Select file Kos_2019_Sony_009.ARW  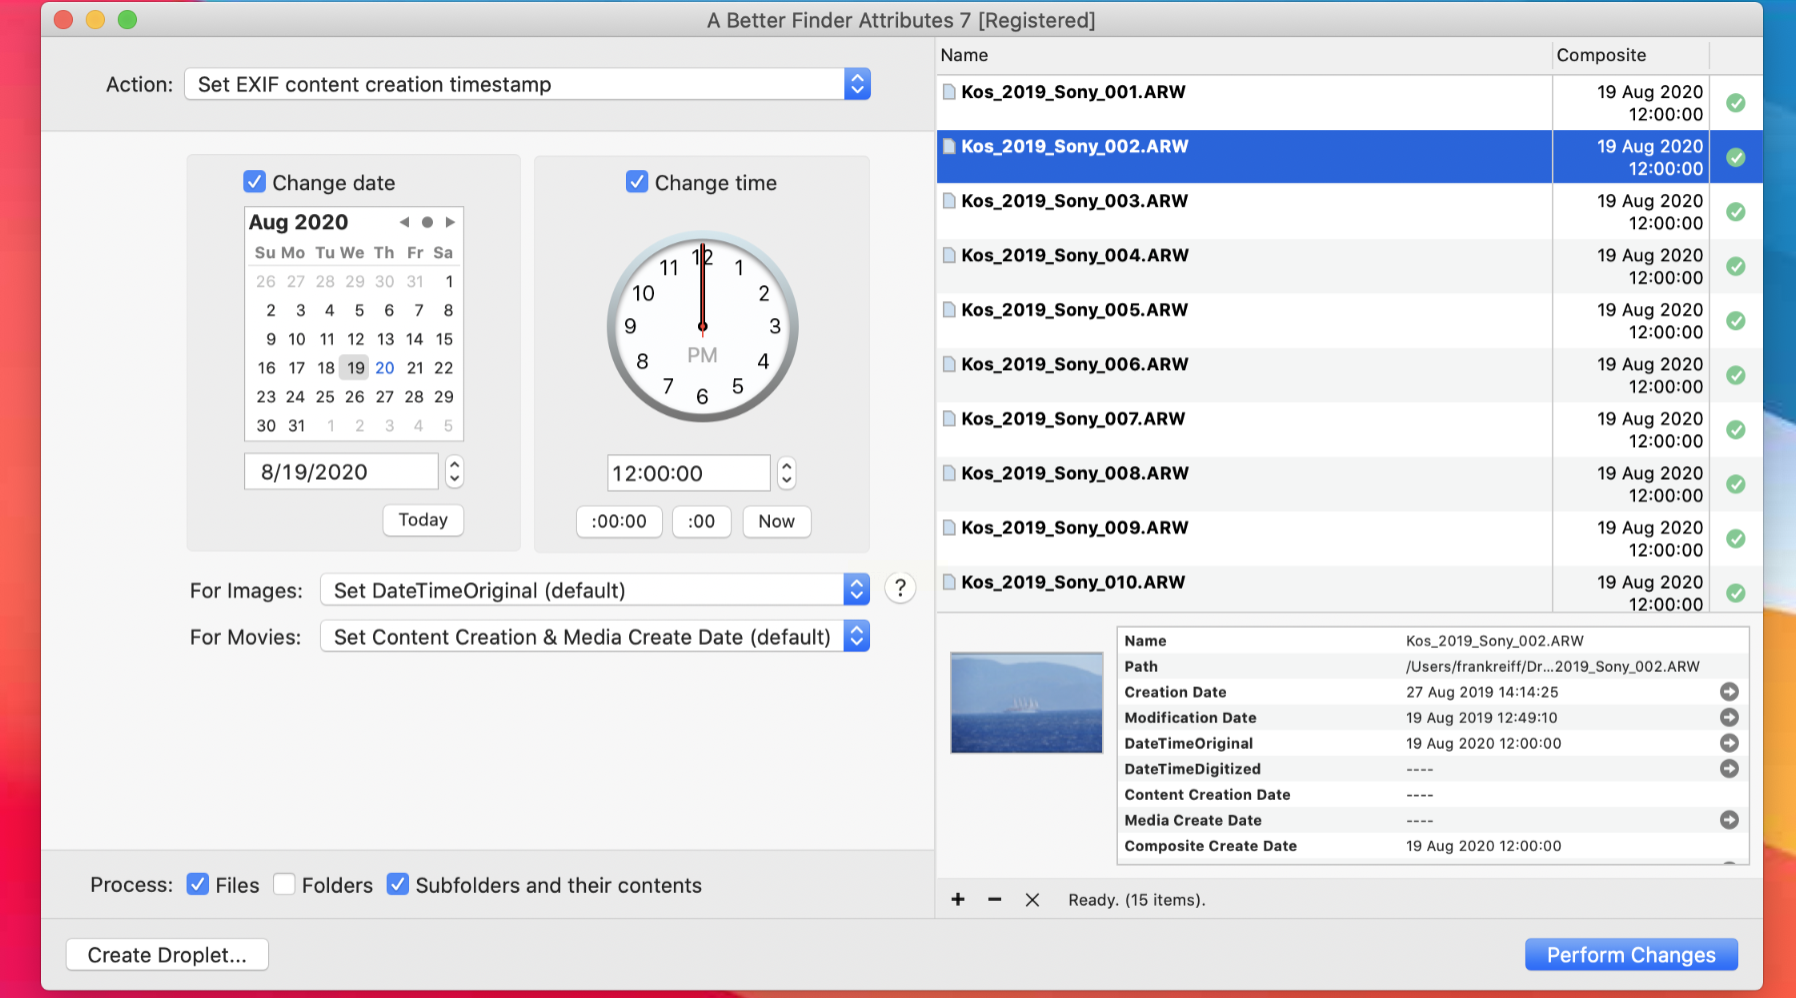tap(1350, 539)
